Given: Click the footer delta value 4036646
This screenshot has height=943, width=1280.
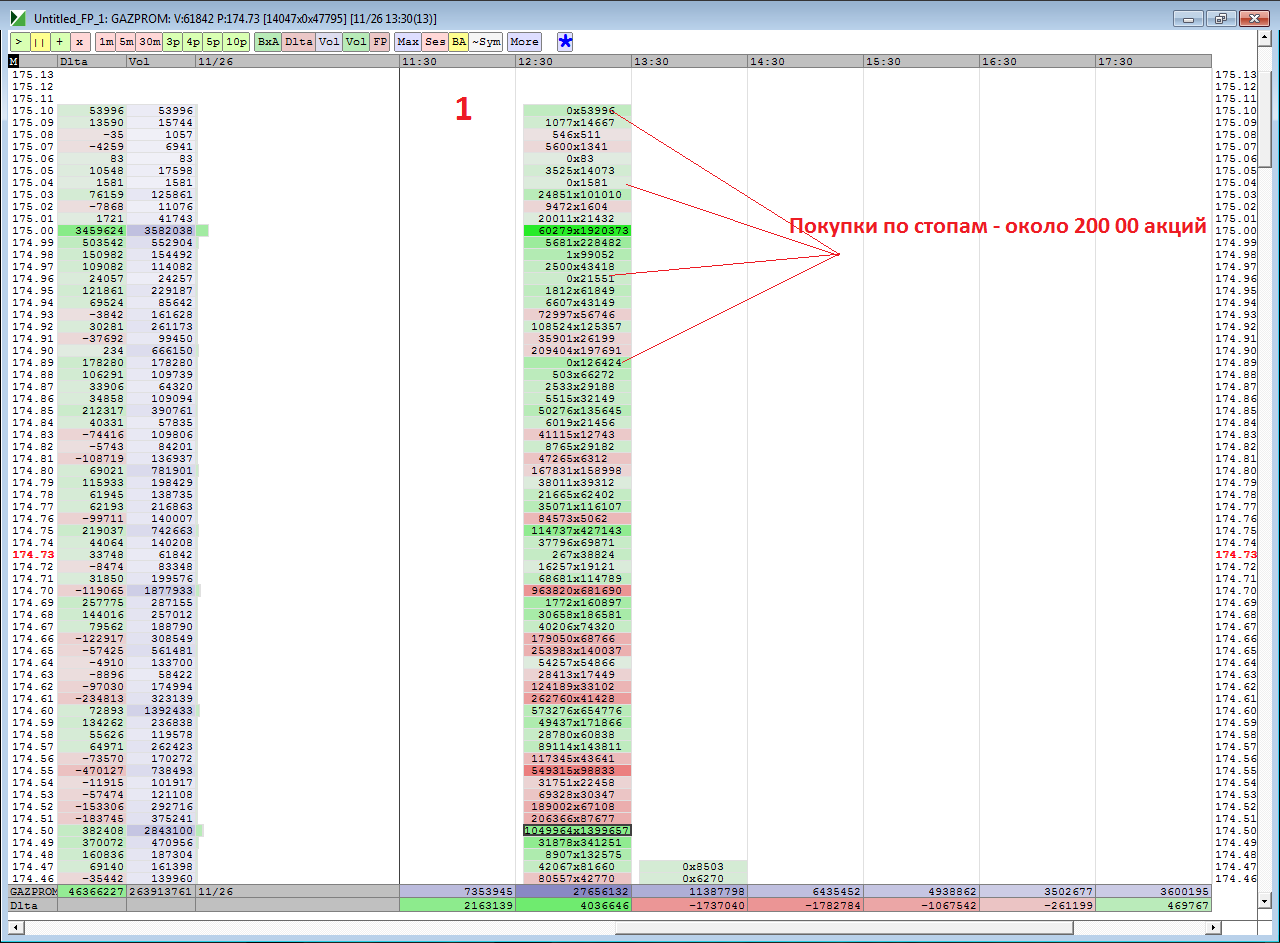Looking at the screenshot, I should pyautogui.click(x=574, y=905).
